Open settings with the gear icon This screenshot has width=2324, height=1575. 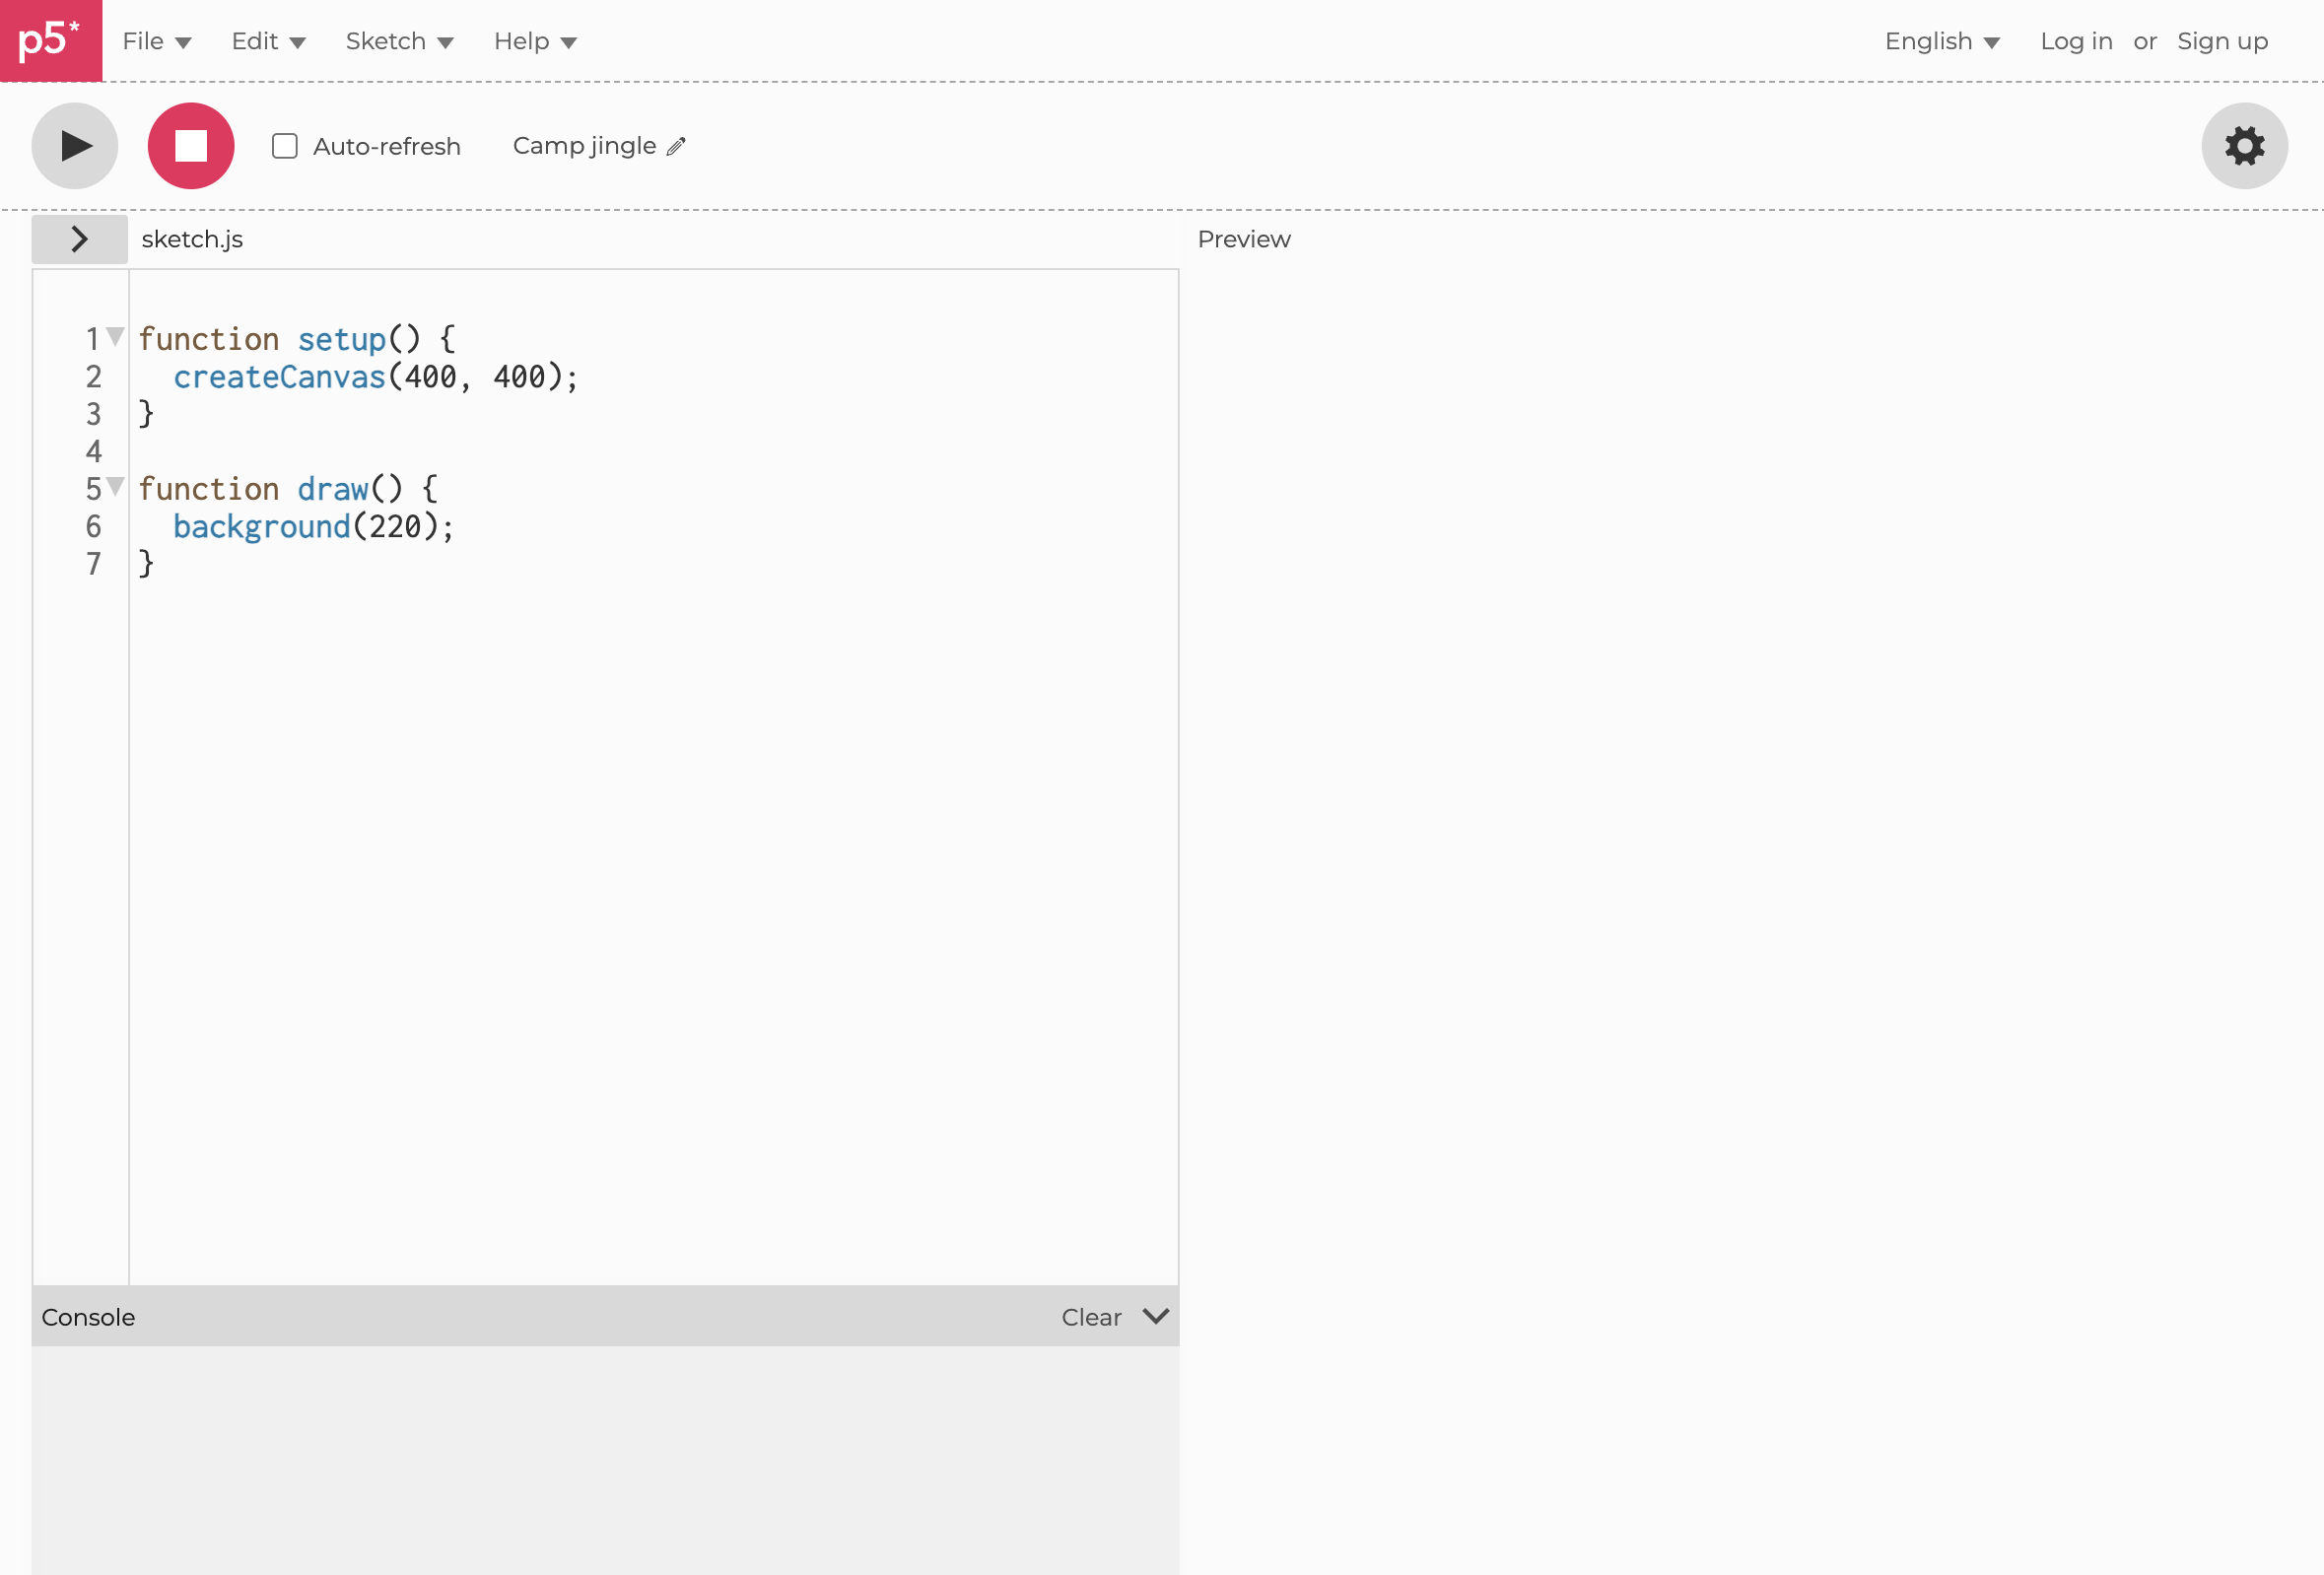click(2244, 146)
